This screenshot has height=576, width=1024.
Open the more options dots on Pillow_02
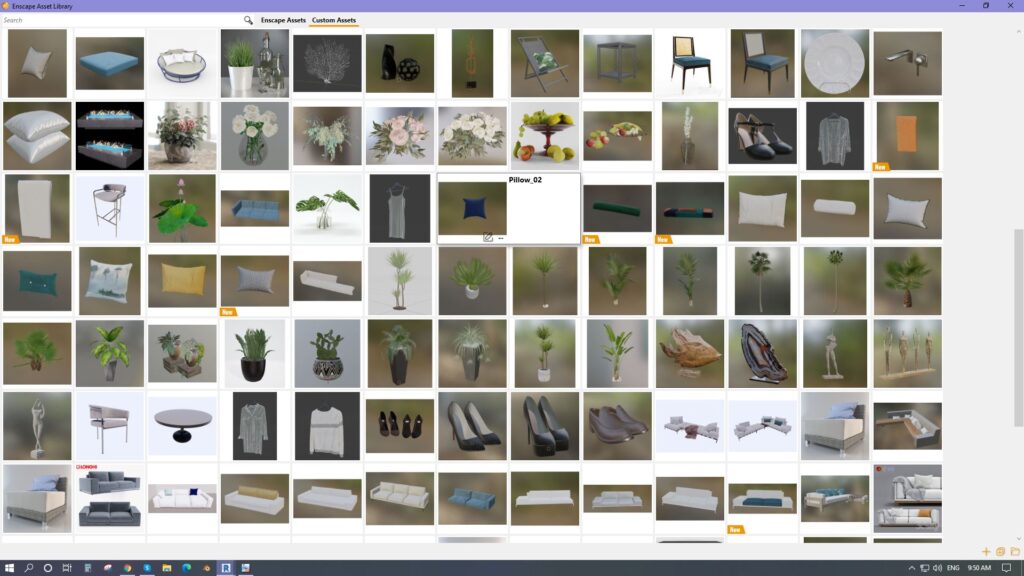coord(500,238)
